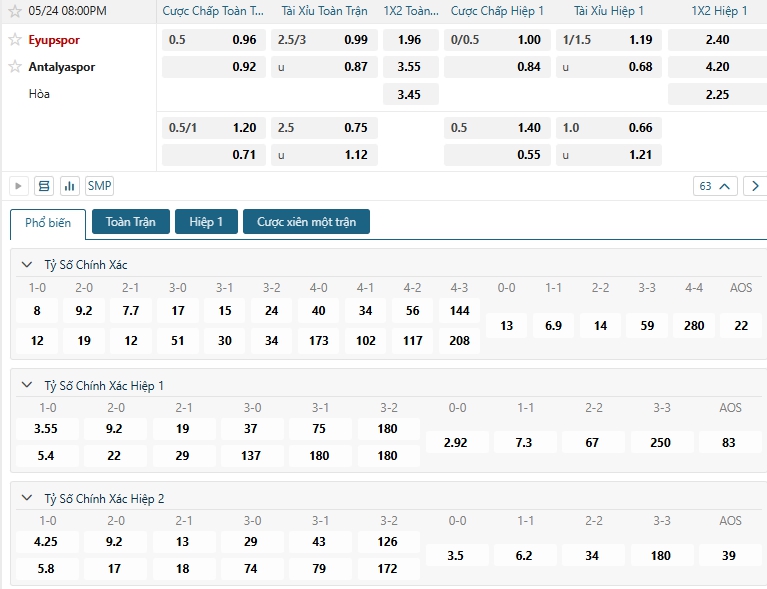Open the scoreboard layout icon
Viewport: 767px width, 589px height.
(x=44, y=186)
